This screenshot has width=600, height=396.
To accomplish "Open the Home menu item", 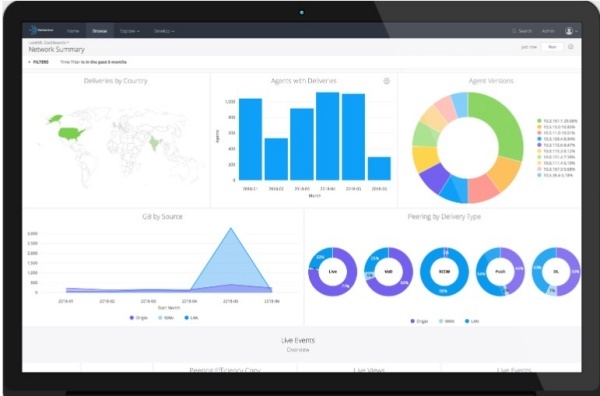I will point(73,31).
